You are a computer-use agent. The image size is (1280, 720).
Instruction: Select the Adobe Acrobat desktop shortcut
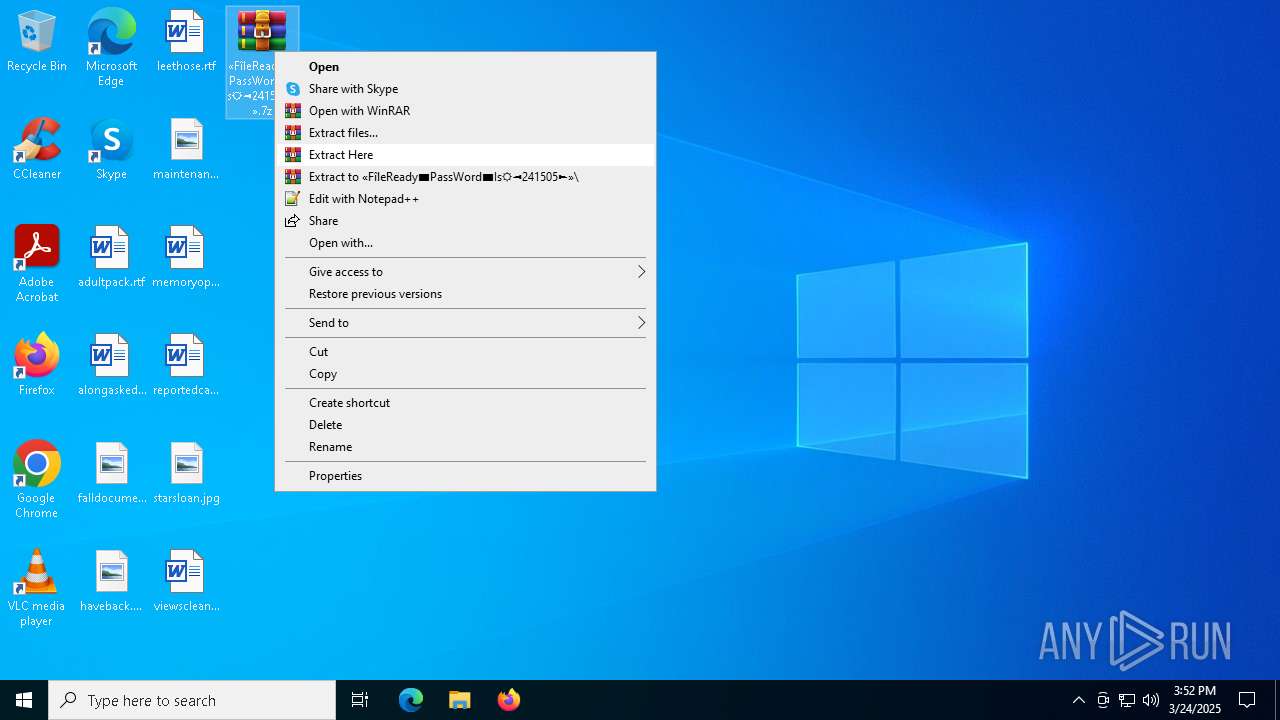point(37,264)
